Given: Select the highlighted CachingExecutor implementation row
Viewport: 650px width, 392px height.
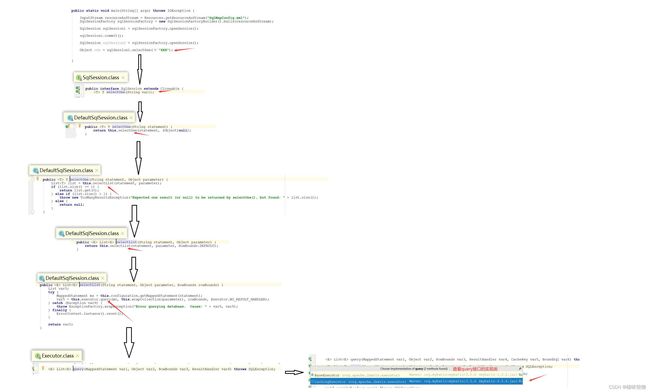Looking at the screenshot, I should (x=416, y=381).
